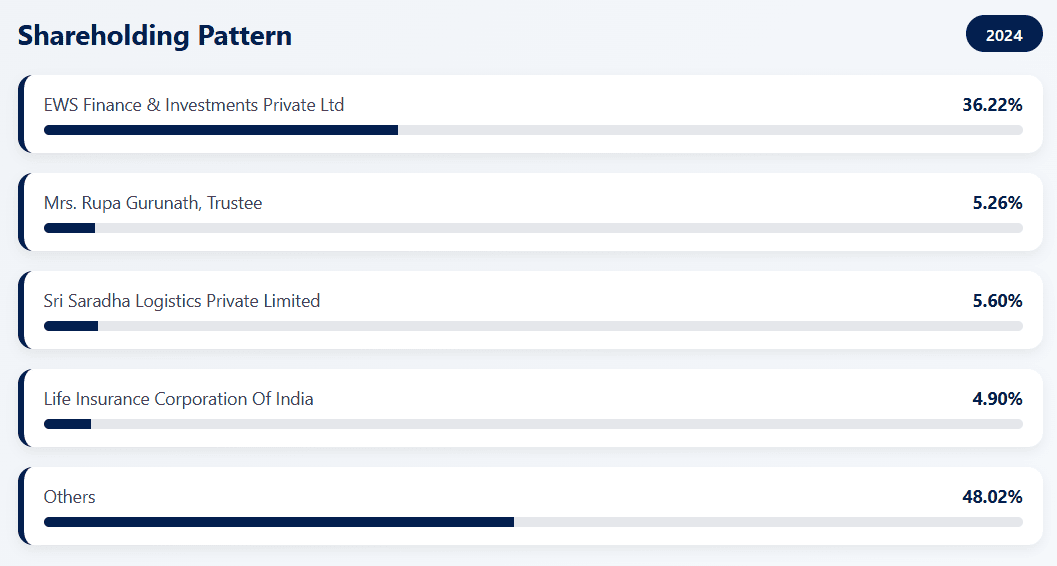Screen dimensions: 1057x566
Task: Select Life Insurance Corporation Of India label
Action: point(179,399)
